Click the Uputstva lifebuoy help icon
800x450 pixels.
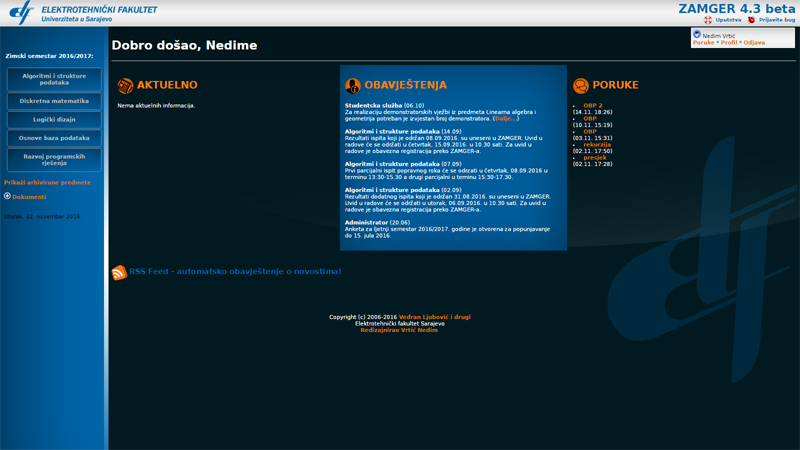(x=708, y=20)
